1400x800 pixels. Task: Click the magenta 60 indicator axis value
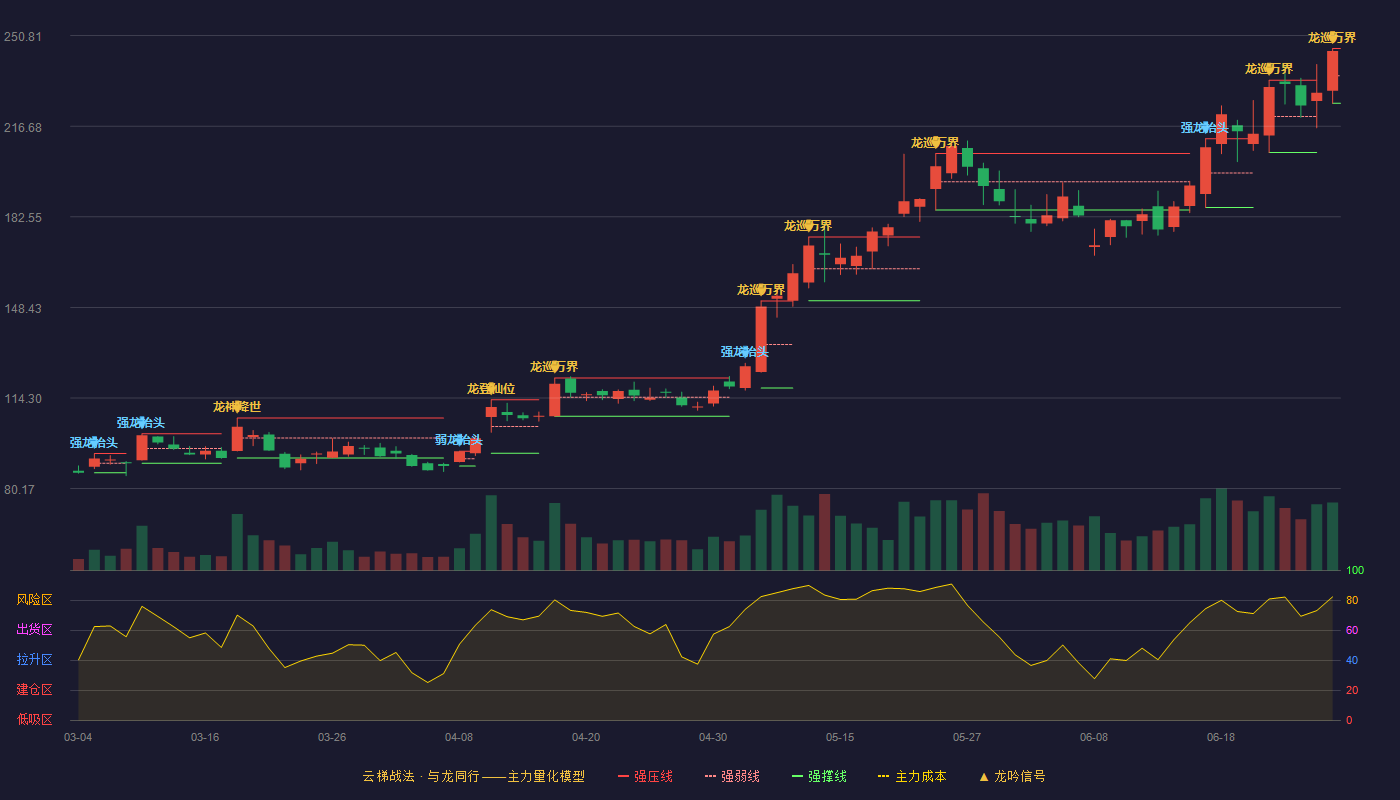[1352, 630]
